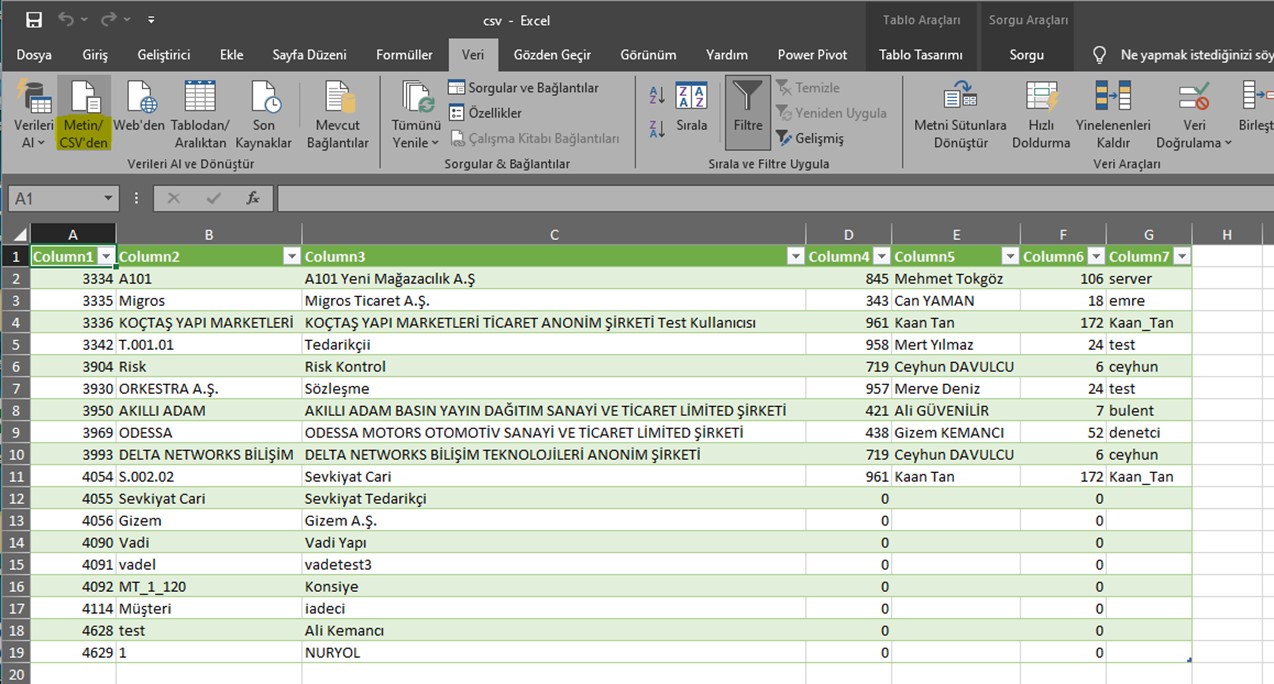Screen dimensions: 1274x684
Task: Open the Sayfa Düzeni ribbon tab
Action: tap(309, 55)
